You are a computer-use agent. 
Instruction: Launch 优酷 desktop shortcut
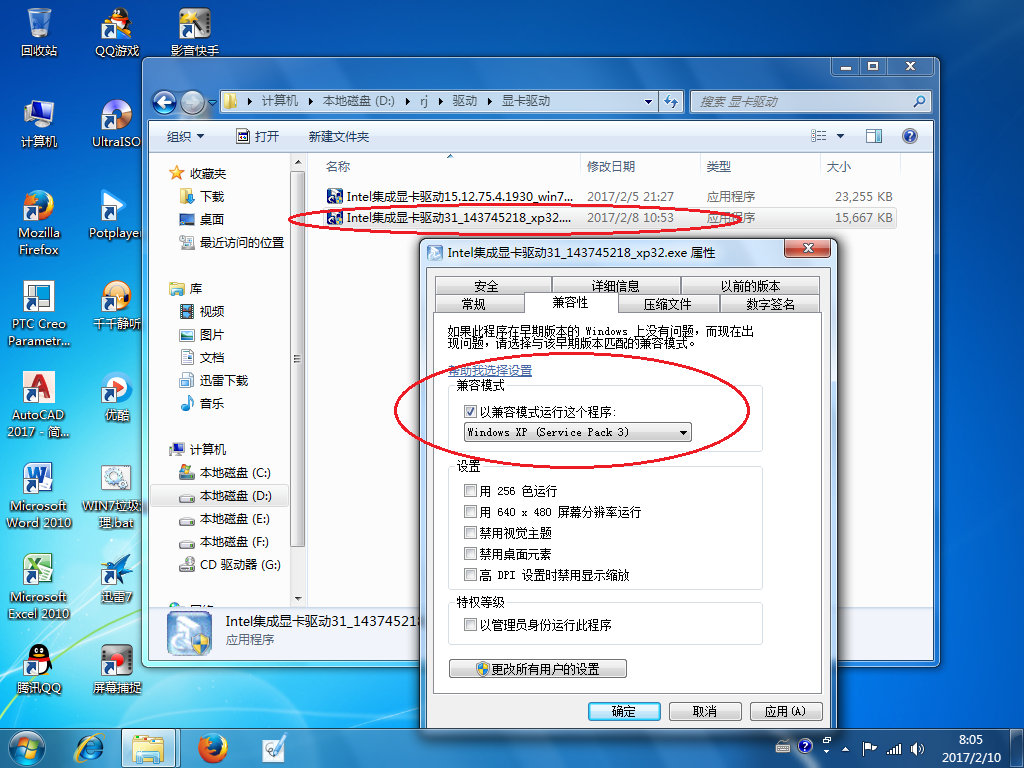pos(117,396)
